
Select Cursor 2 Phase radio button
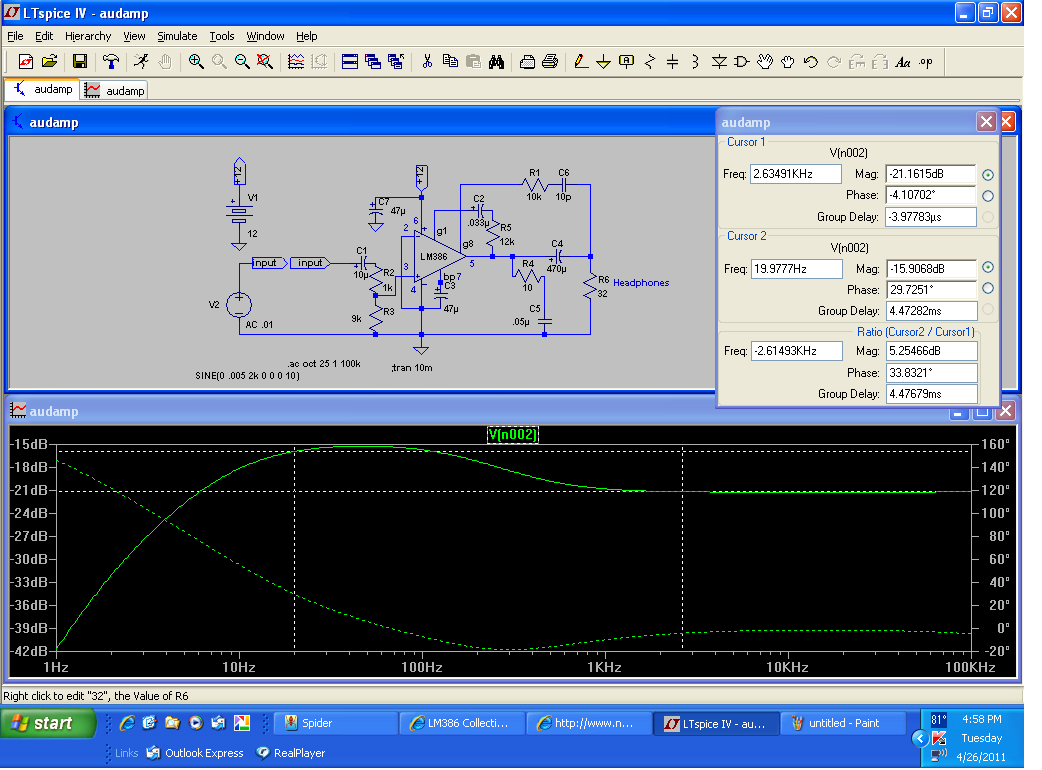coord(988,288)
